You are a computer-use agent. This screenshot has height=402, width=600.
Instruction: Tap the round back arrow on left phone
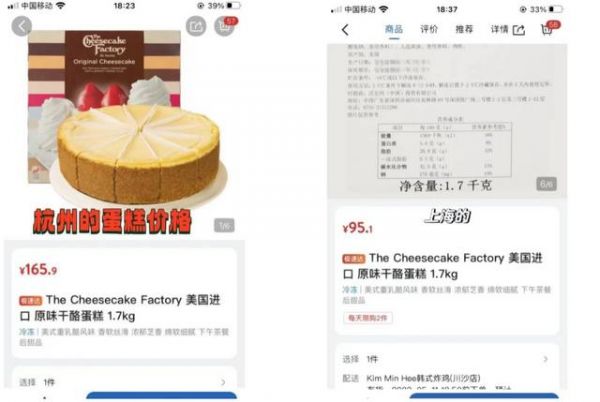(x=21, y=27)
